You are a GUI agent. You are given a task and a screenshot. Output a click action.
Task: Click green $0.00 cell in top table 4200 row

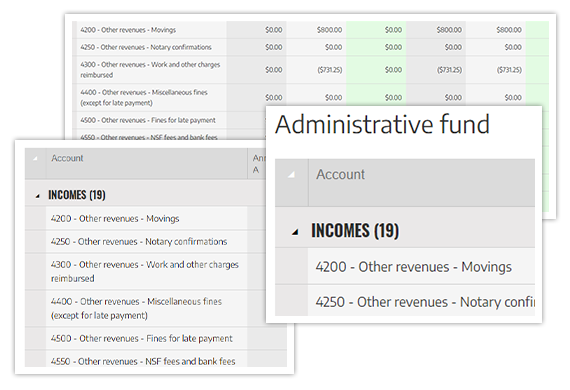click(376, 30)
